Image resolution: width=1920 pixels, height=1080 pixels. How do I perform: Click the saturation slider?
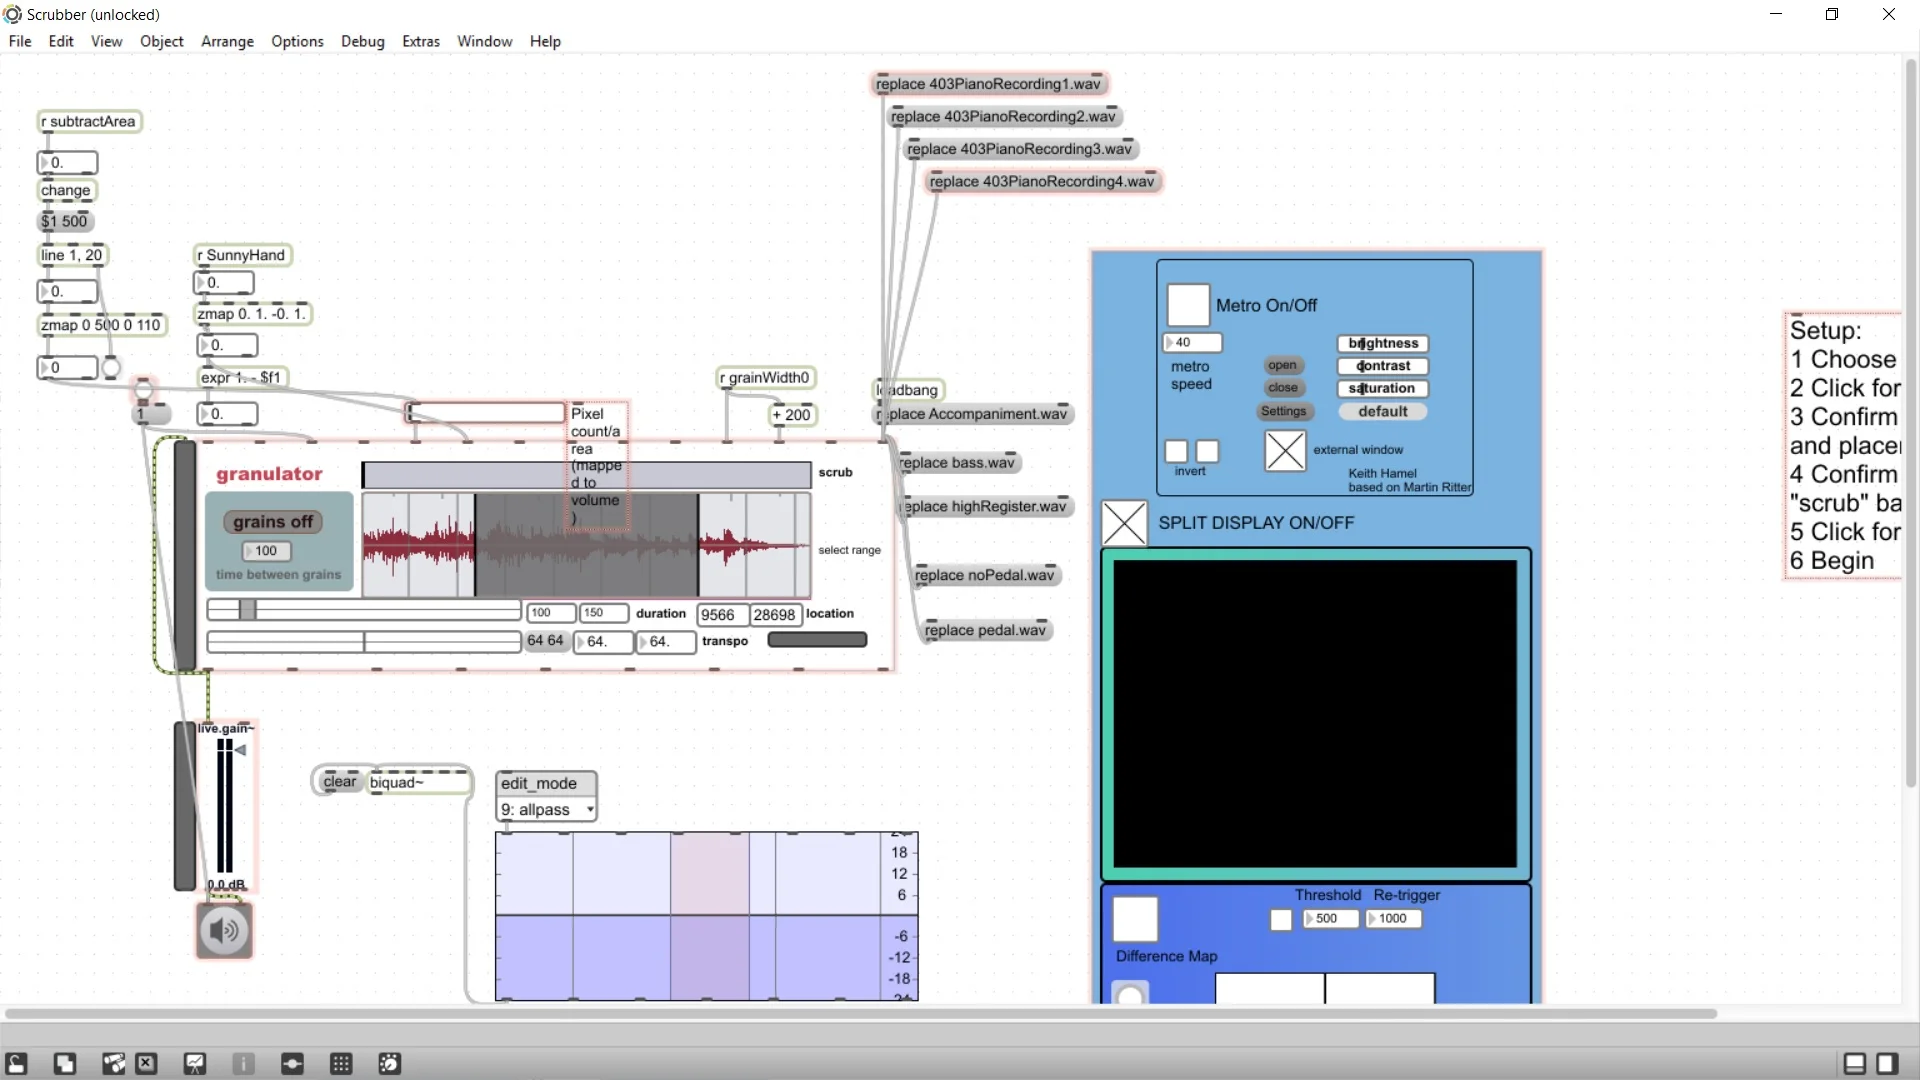1383,388
